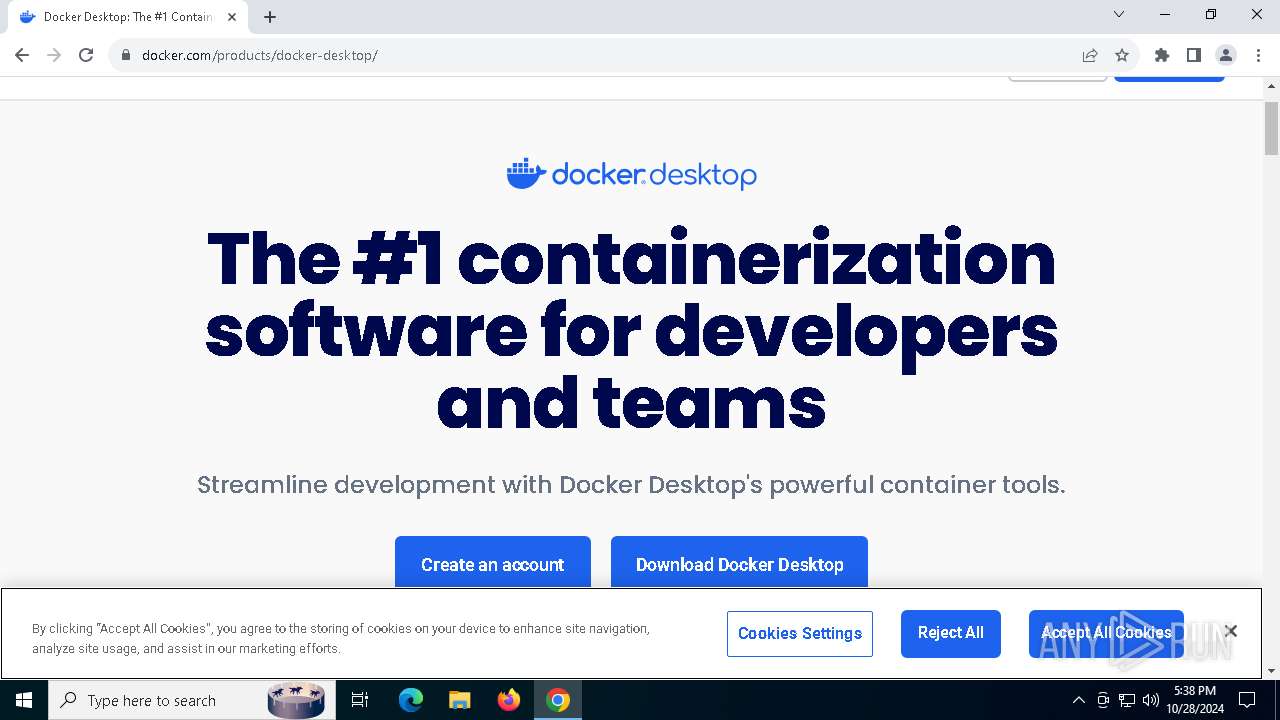Accept All Cookies
Image resolution: width=1280 pixels, height=720 pixels.
click(1106, 633)
